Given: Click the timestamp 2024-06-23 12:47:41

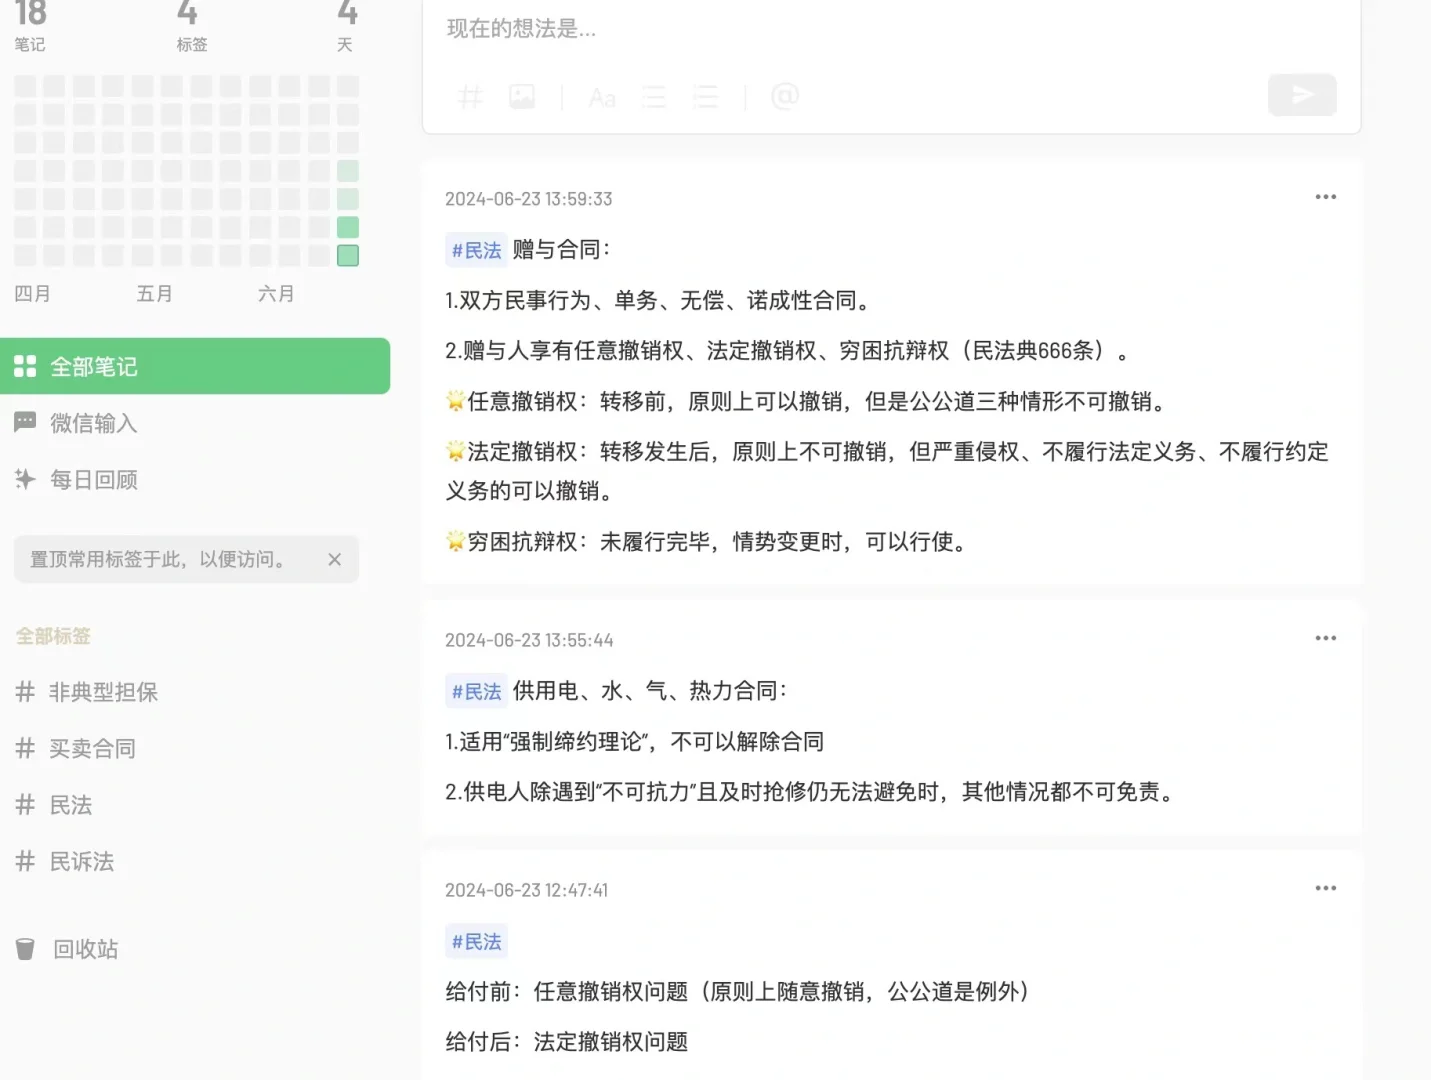Looking at the screenshot, I should 526,890.
